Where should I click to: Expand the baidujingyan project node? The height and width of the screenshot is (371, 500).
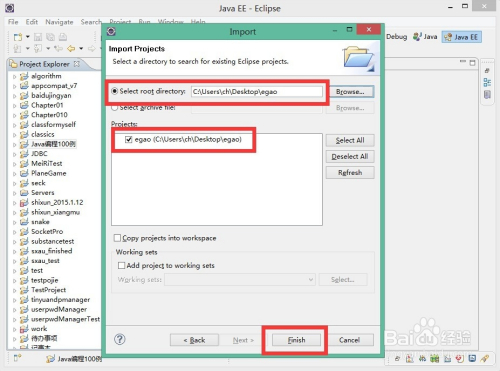click(14, 96)
